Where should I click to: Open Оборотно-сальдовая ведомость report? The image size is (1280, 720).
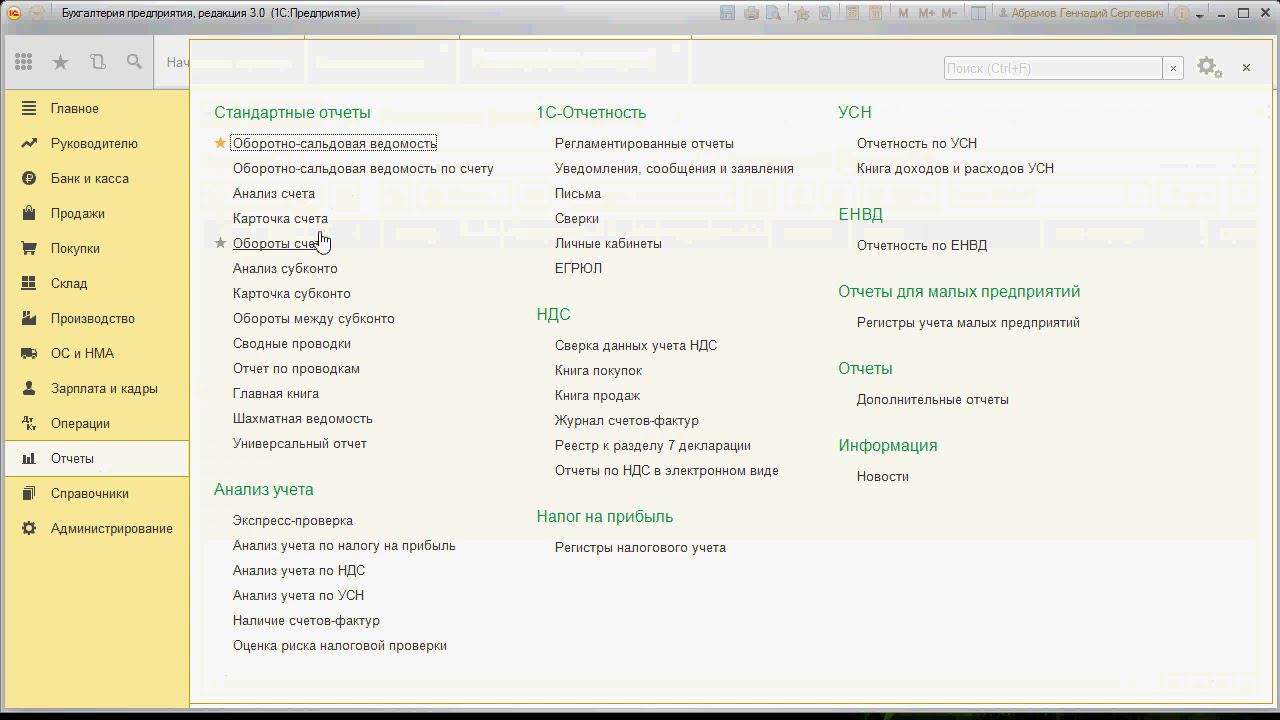pyautogui.click(x=334, y=143)
